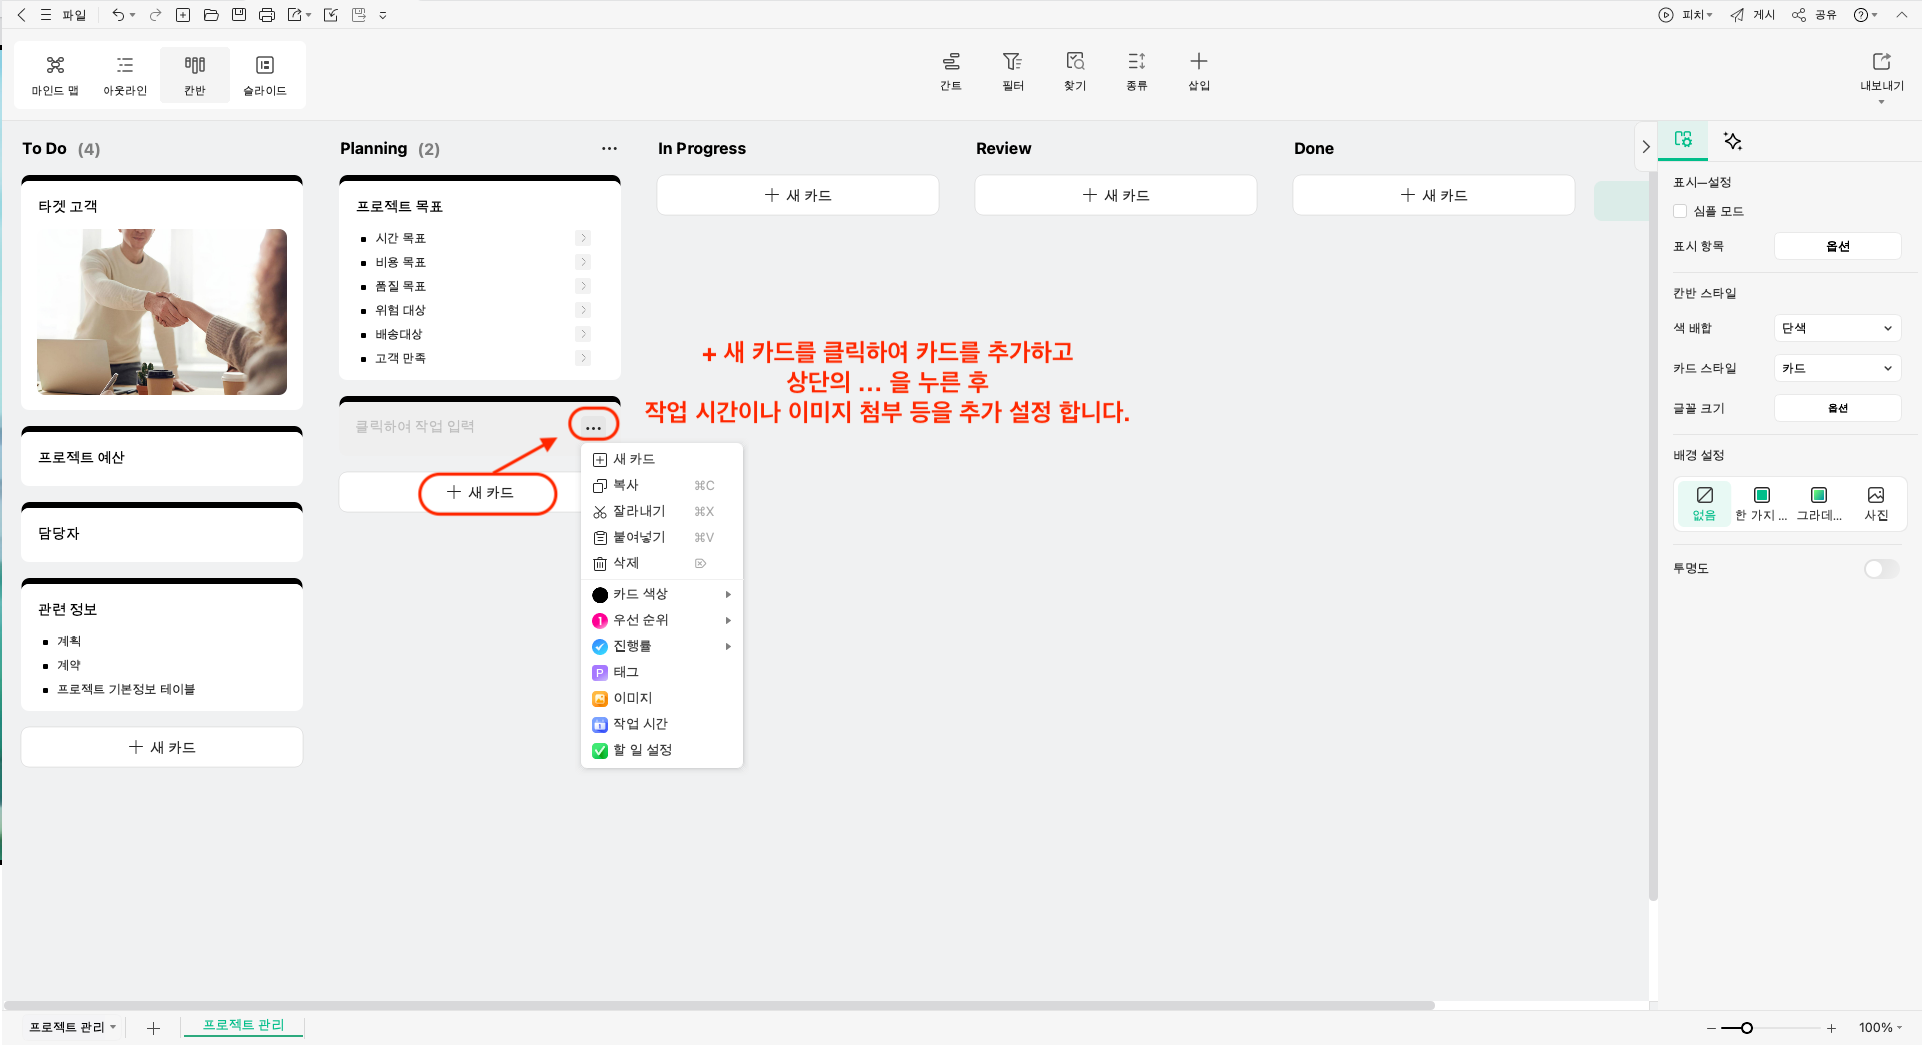Click 새 카드 in the In Progress column

pyautogui.click(x=797, y=195)
